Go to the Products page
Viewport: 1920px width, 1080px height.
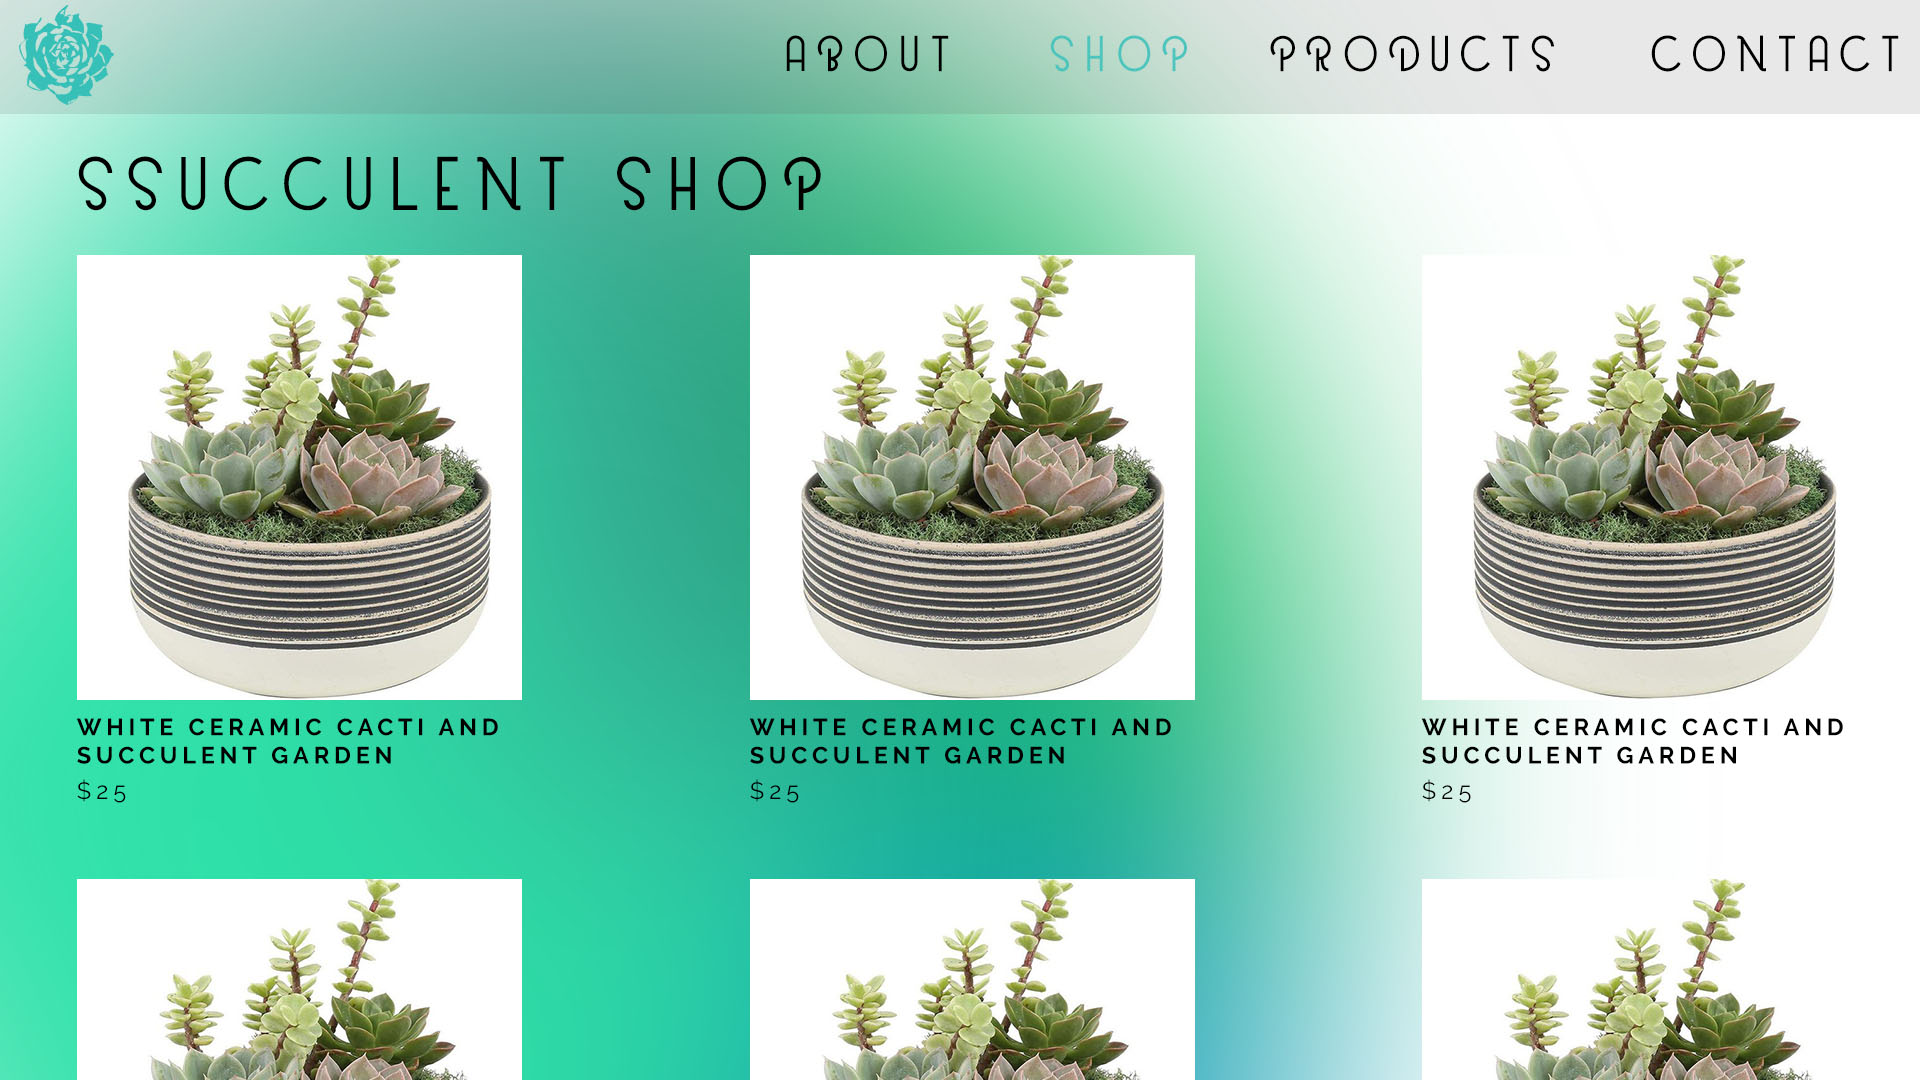tap(1413, 54)
